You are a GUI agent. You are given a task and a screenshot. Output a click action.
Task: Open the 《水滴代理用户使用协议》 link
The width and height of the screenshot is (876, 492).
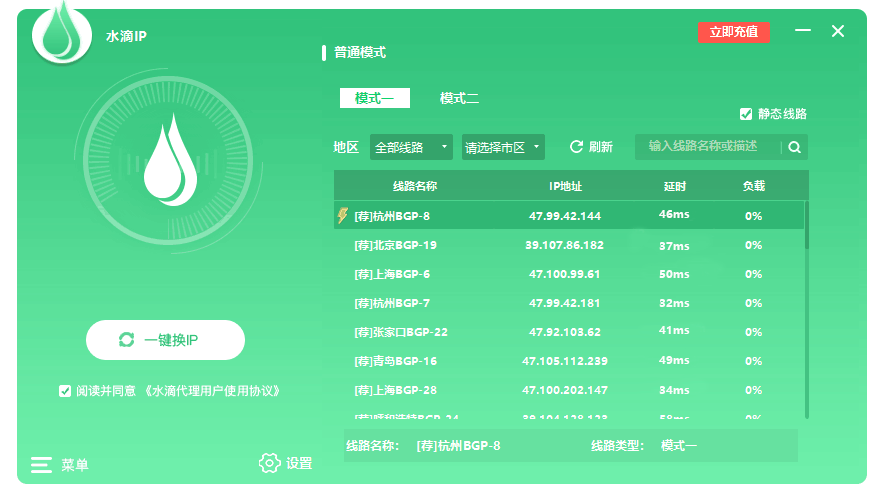click(211, 391)
